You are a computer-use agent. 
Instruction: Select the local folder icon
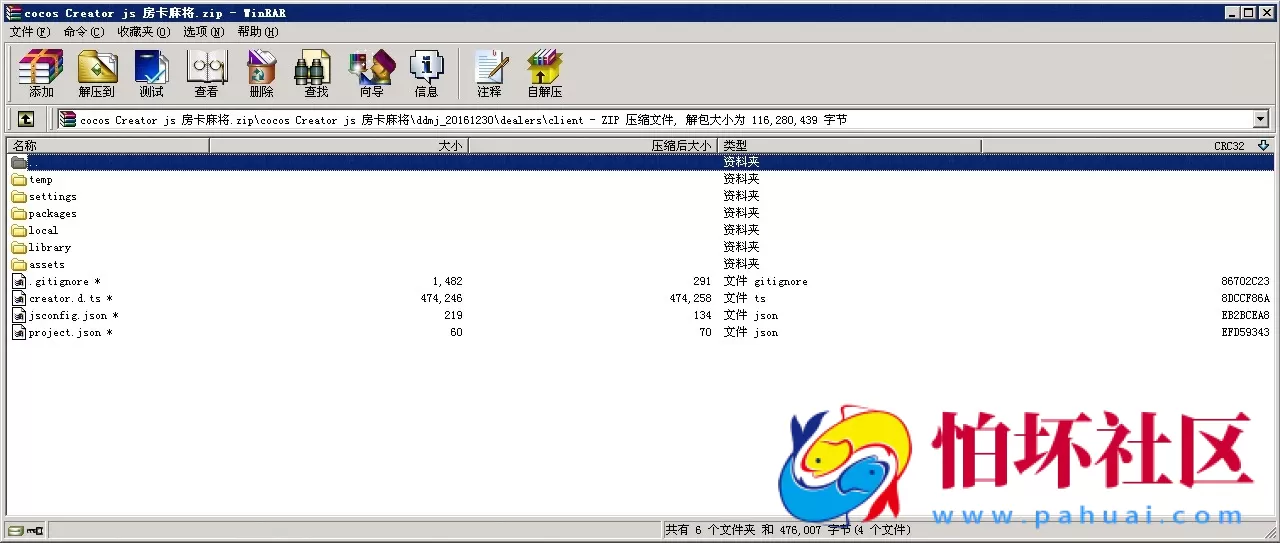(18, 231)
